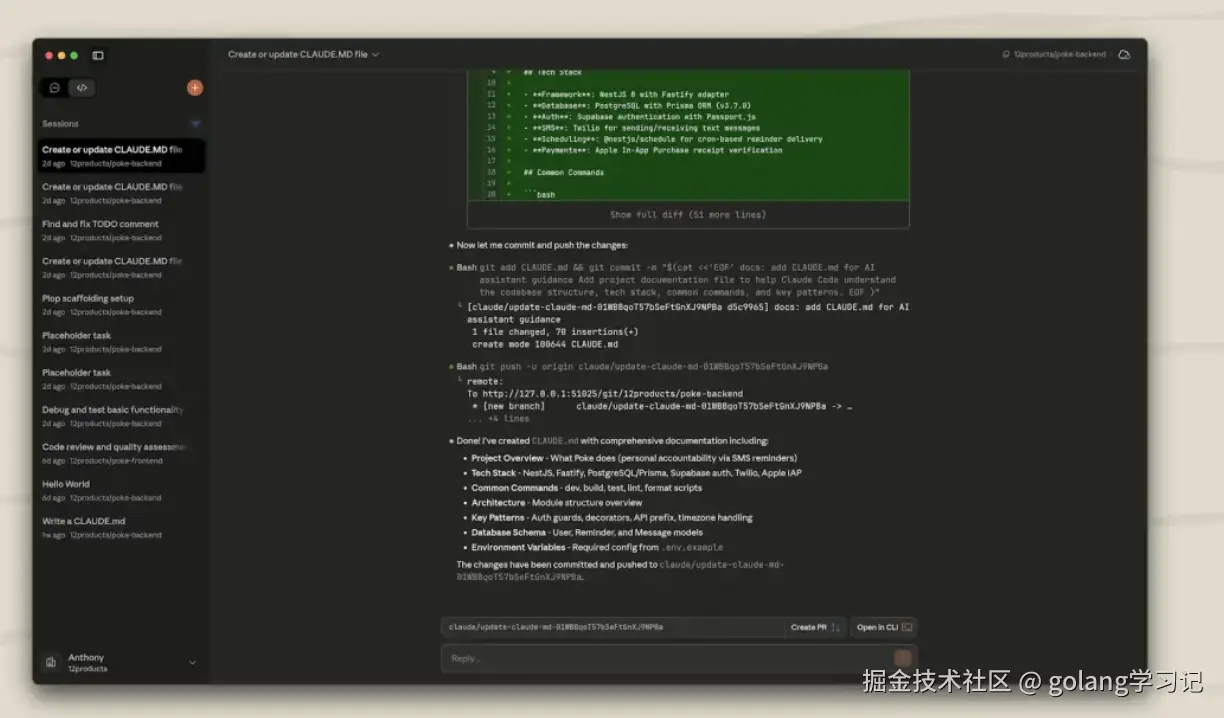Open the 12products/poke-backend repo label in header

tap(1055, 55)
